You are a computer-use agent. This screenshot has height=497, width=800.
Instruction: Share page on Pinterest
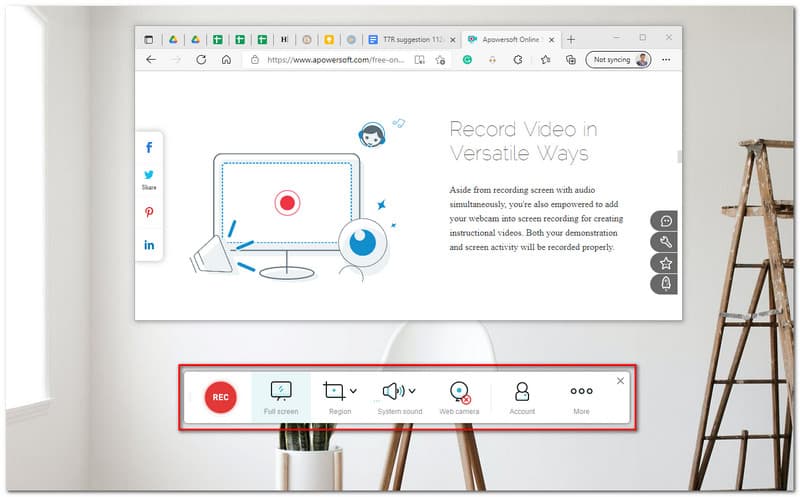149,212
